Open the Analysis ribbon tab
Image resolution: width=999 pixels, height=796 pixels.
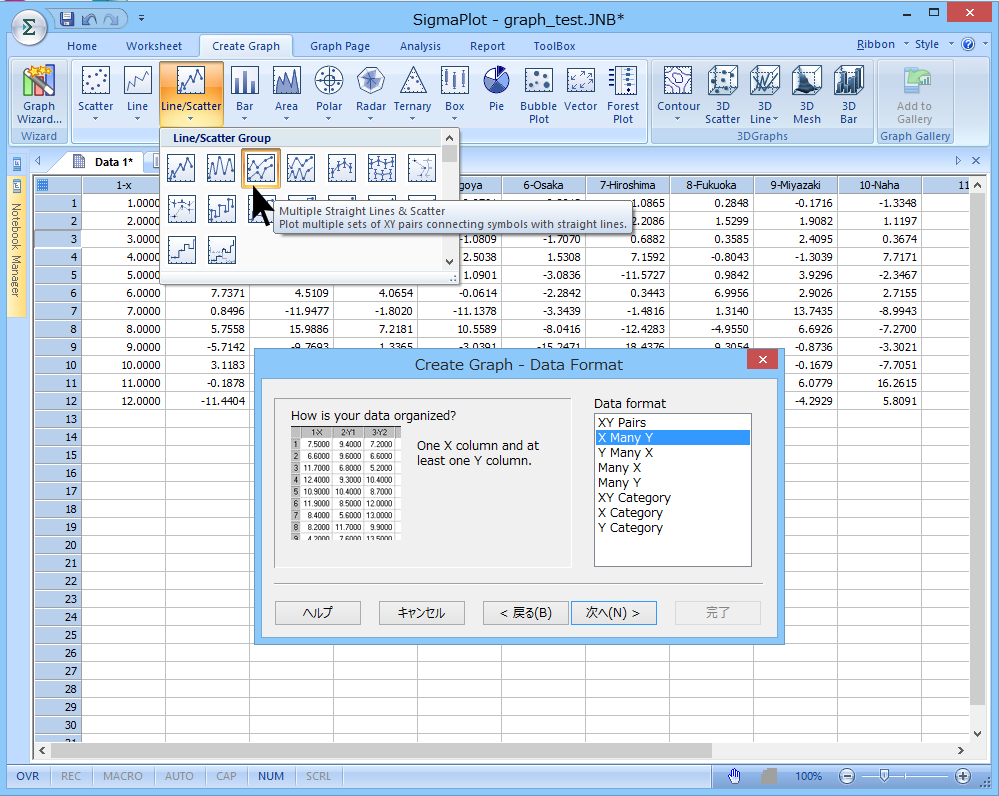420,46
